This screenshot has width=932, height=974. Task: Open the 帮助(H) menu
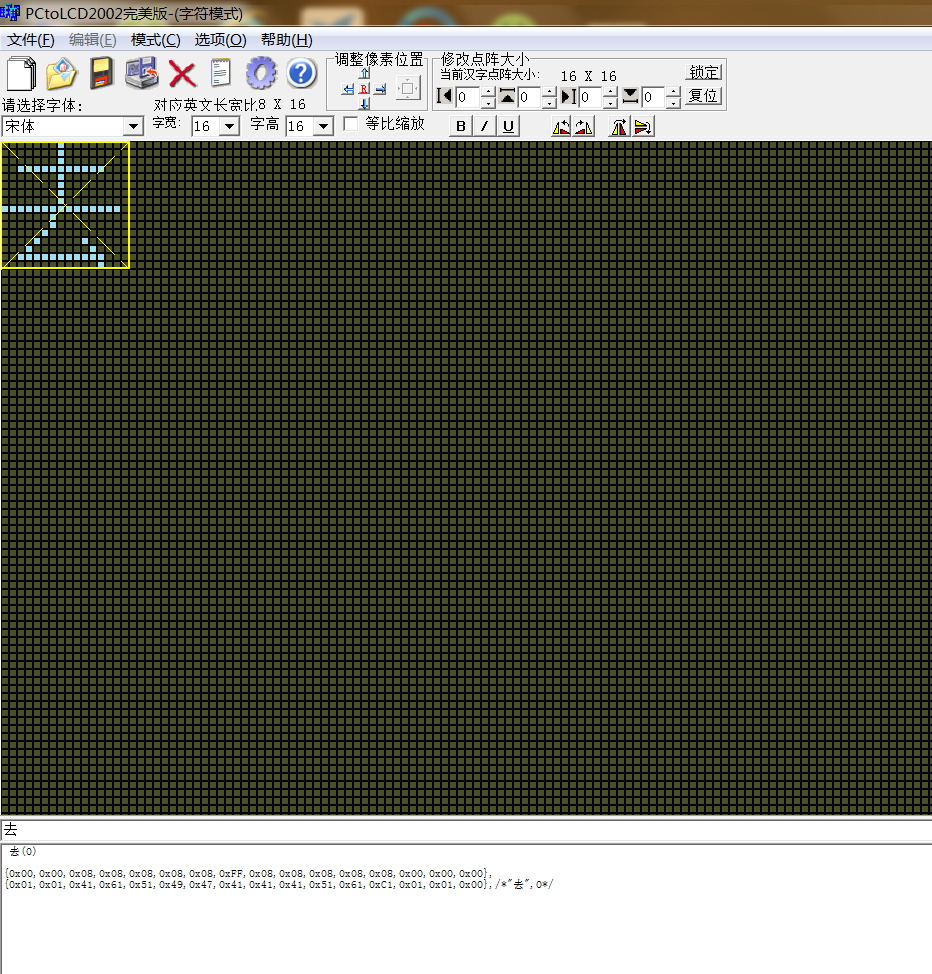tap(286, 40)
